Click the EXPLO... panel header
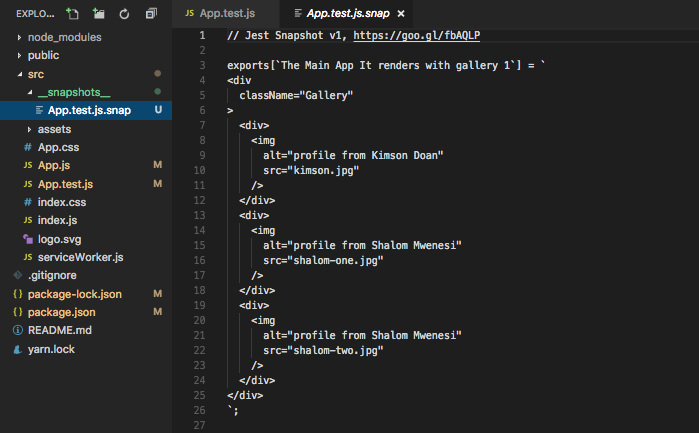Viewport: 699px width, 433px height. pyautogui.click(x=35, y=14)
